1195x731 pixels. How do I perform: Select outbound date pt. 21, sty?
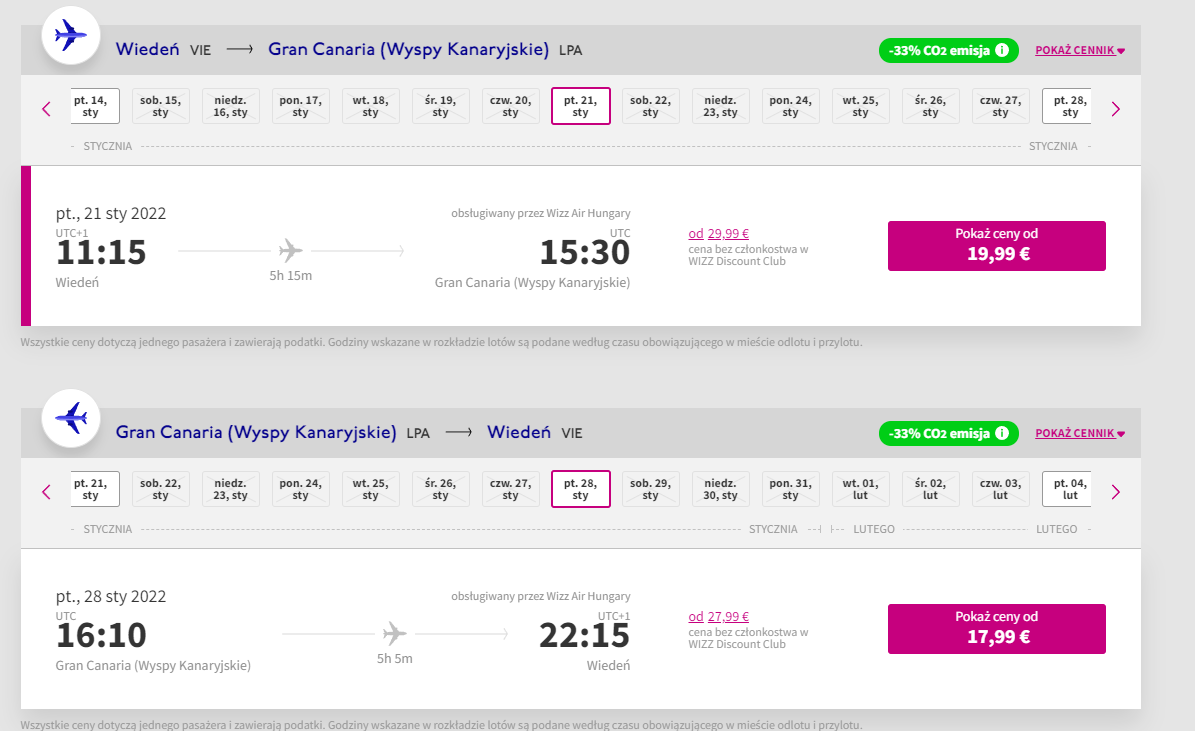(581, 106)
